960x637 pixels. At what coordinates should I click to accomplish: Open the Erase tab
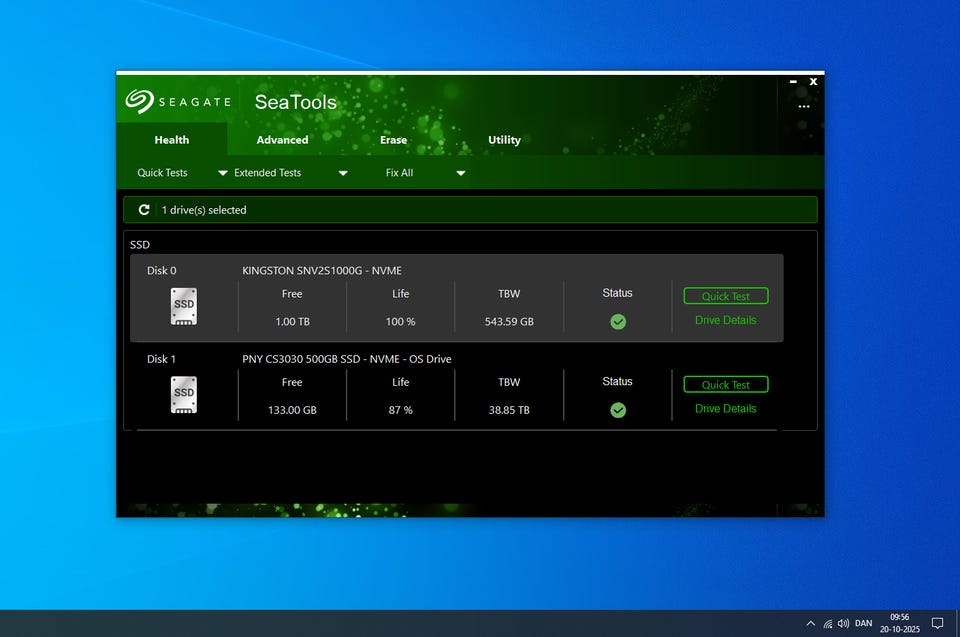tap(393, 140)
